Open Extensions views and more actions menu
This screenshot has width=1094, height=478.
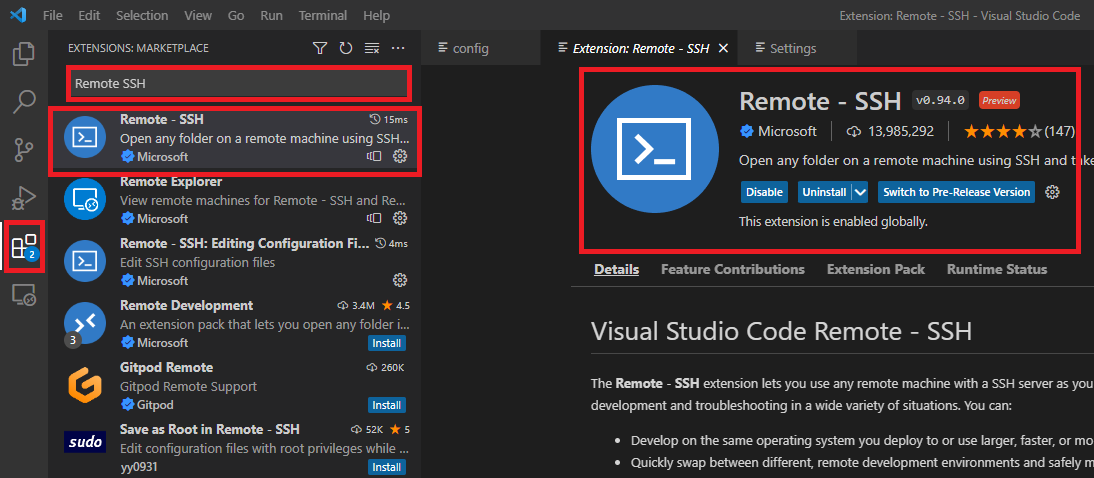398,48
